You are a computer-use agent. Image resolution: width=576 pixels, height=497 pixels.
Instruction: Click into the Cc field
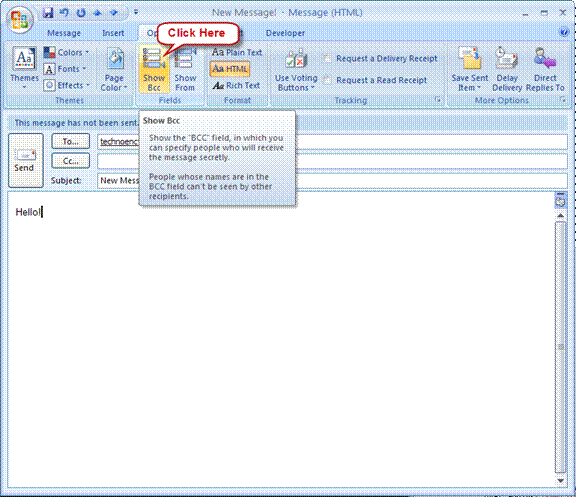332,161
